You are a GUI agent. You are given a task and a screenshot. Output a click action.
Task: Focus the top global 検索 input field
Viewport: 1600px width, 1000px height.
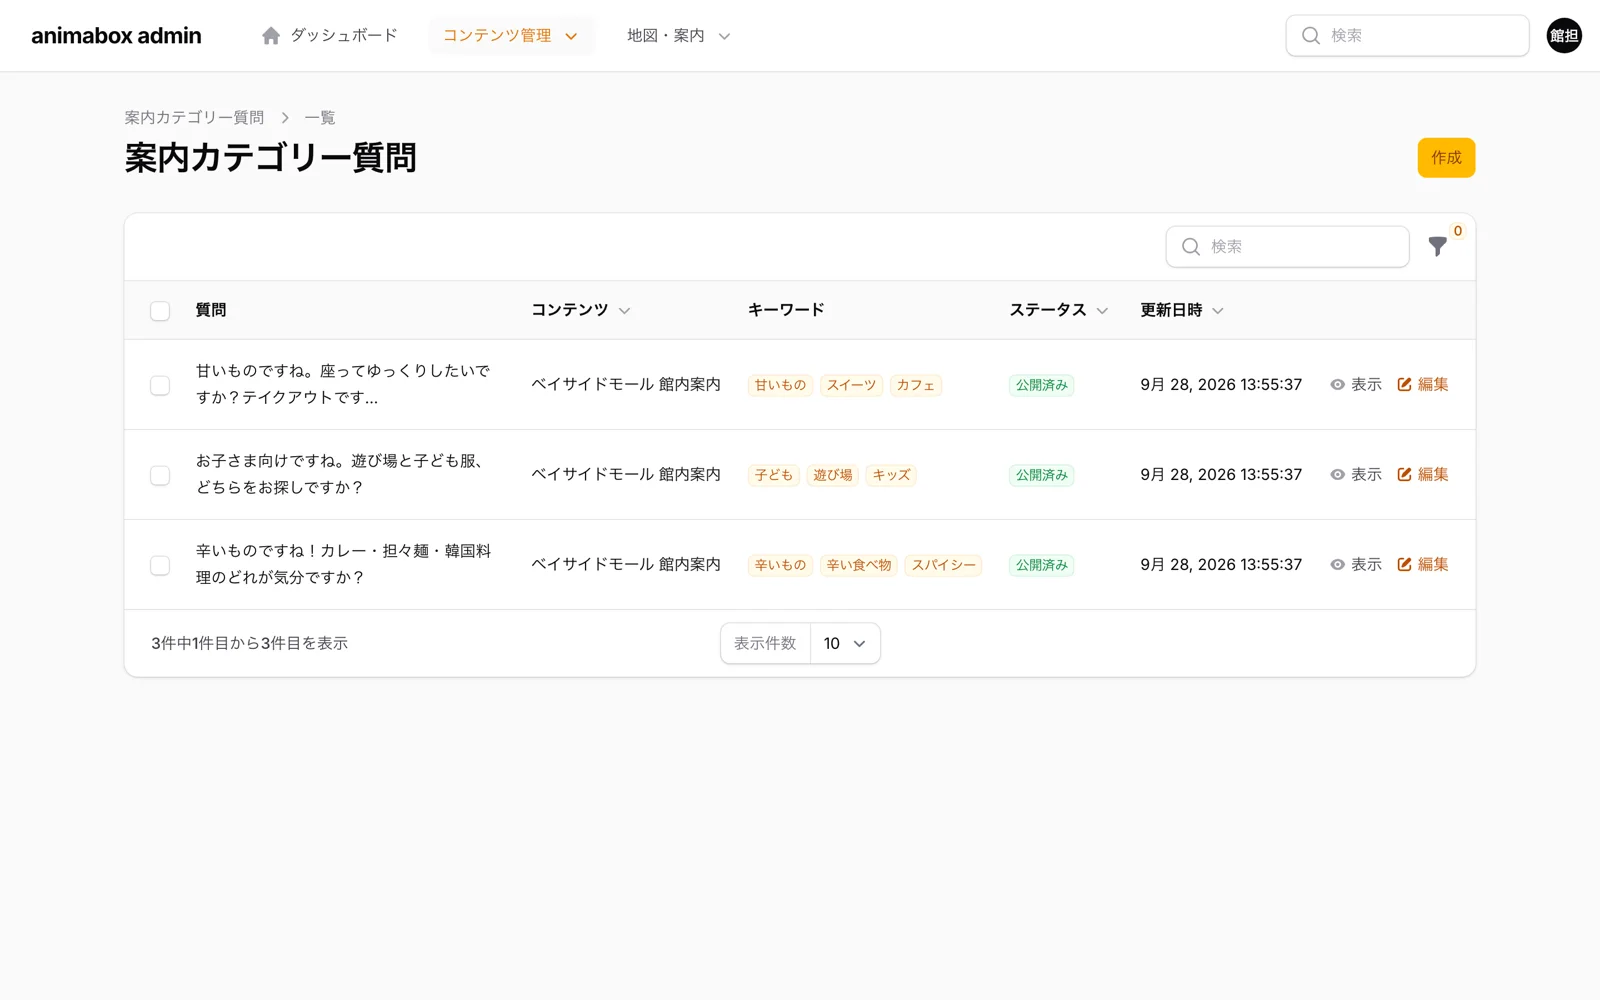coord(1407,36)
